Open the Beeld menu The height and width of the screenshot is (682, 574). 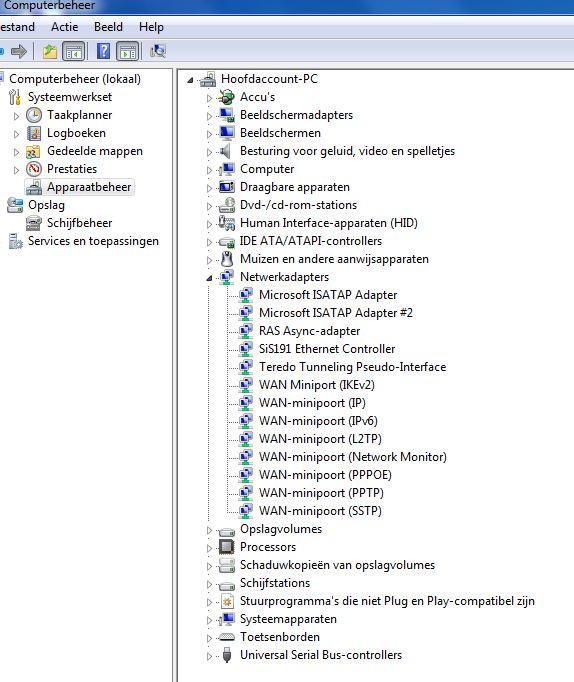(108, 27)
